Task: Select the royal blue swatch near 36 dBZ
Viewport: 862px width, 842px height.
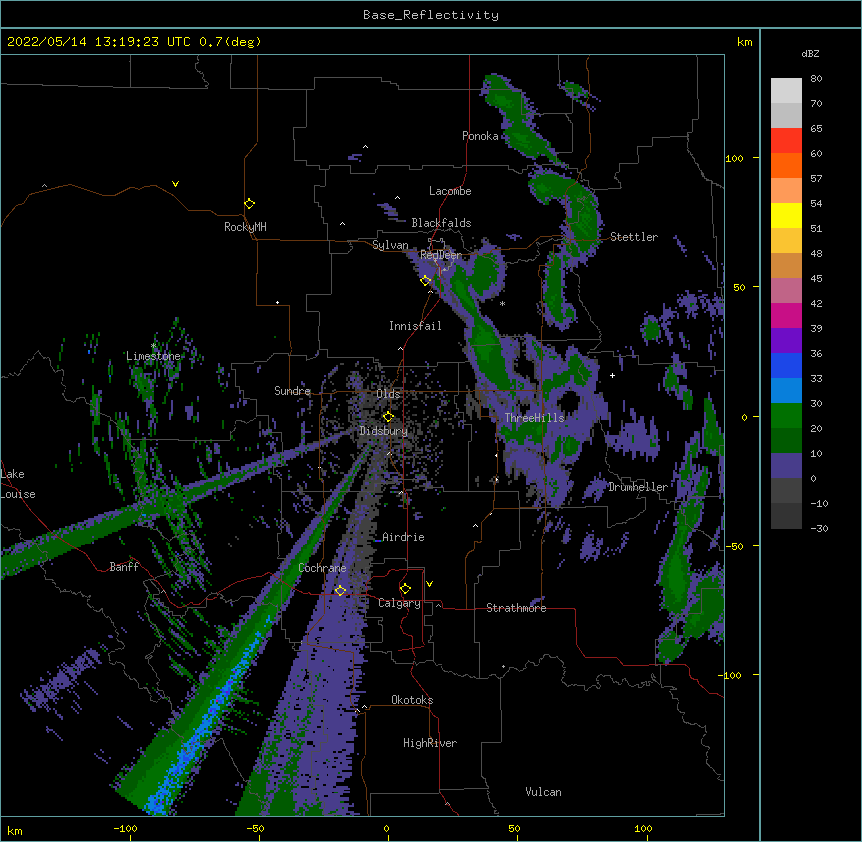Action: click(786, 365)
